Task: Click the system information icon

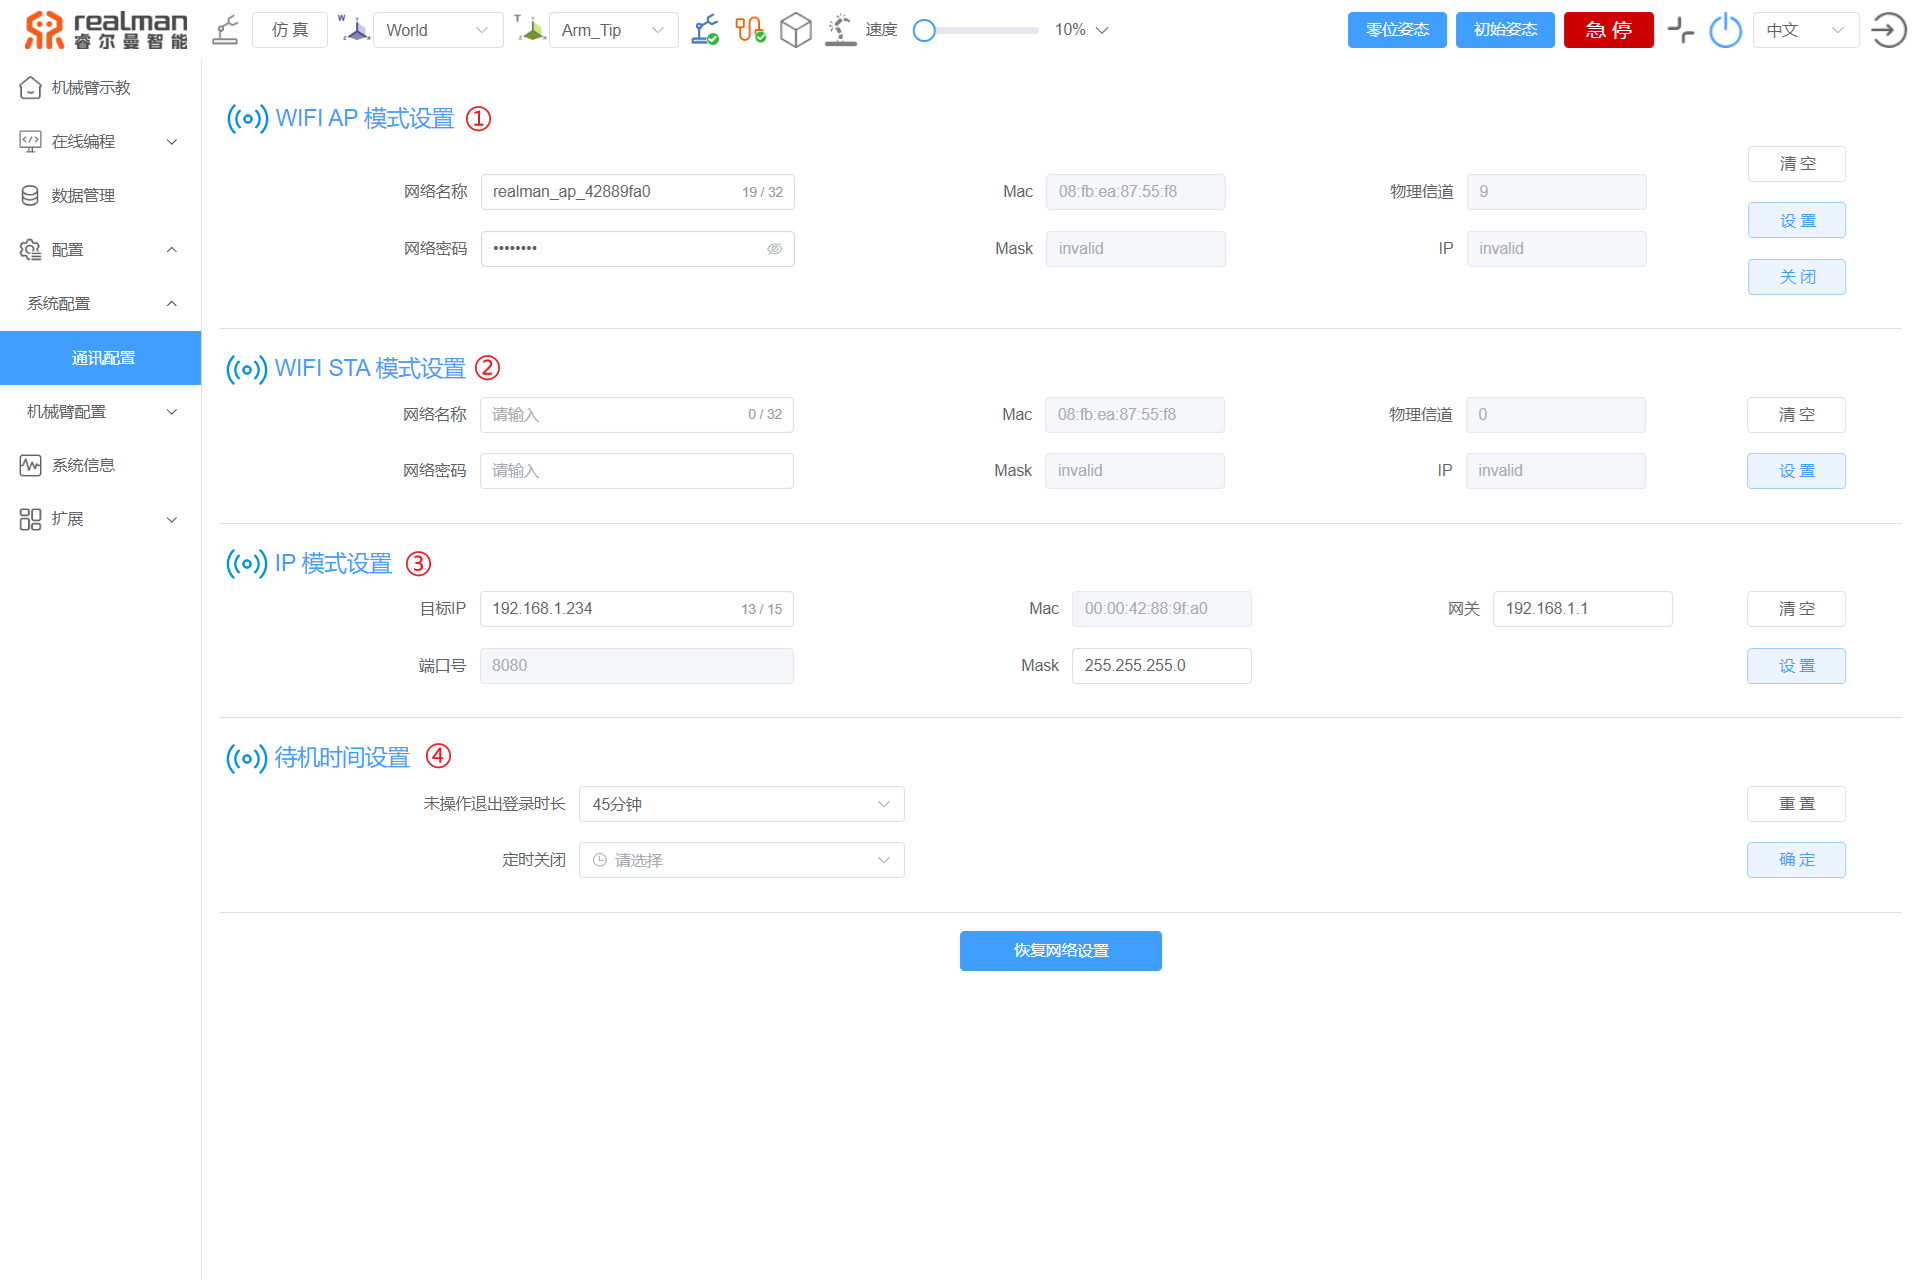Action: [x=30, y=464]
